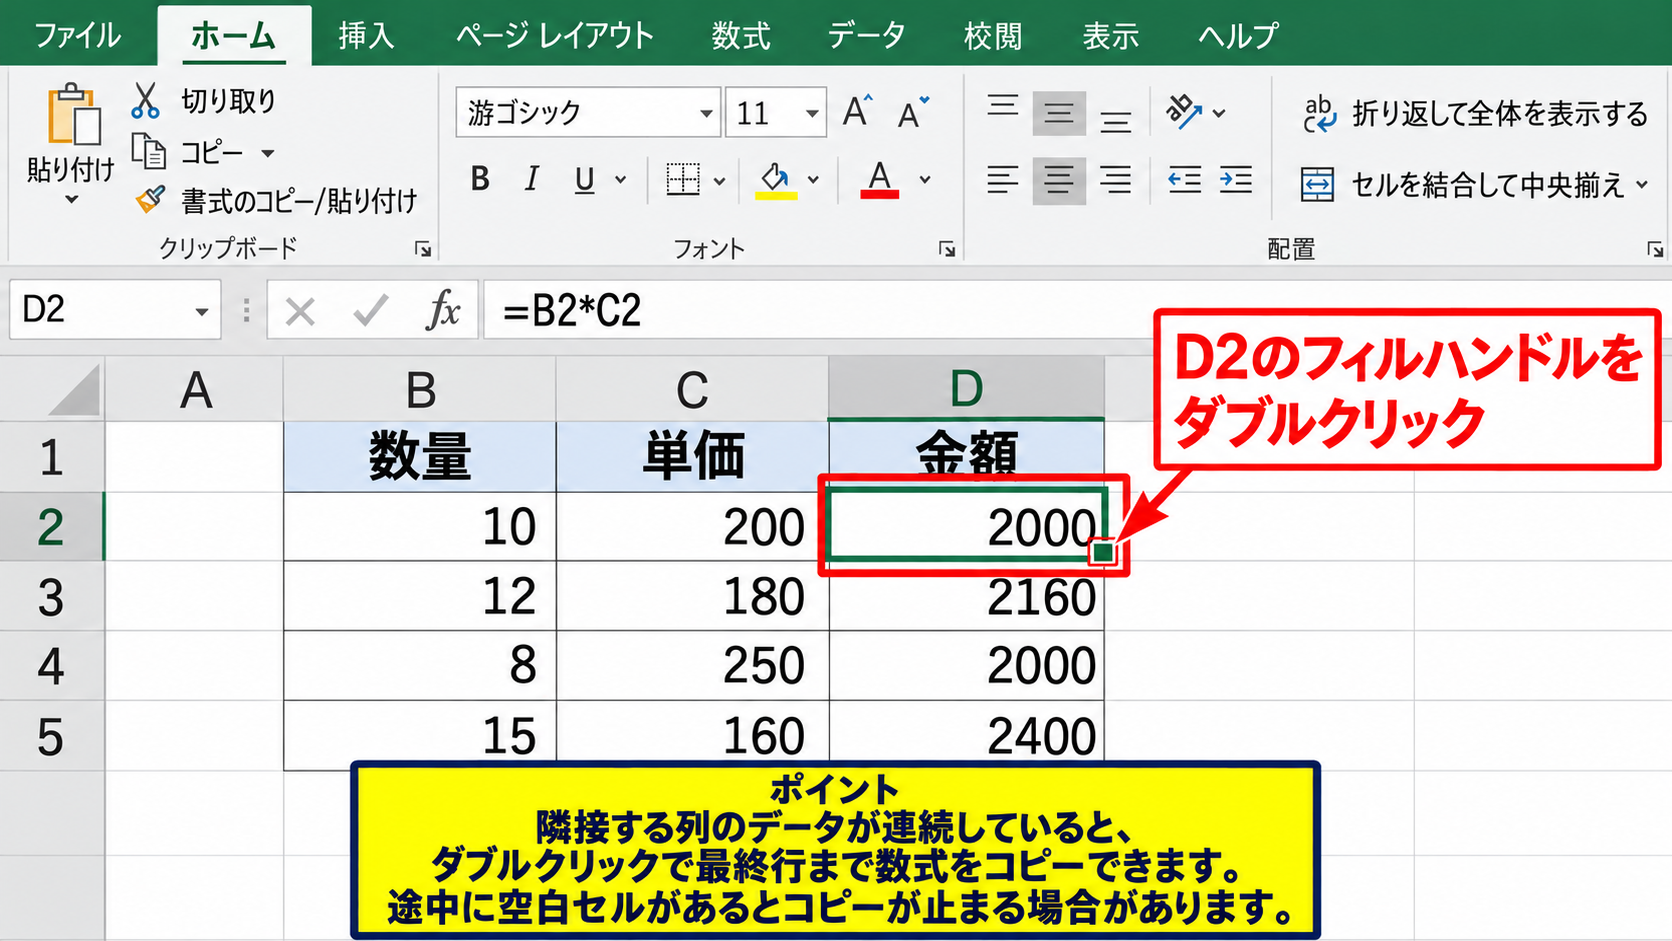Click the Format Painter (書式のコピー/貼り付け) brush
The image size is (1672, 941).
150,200
